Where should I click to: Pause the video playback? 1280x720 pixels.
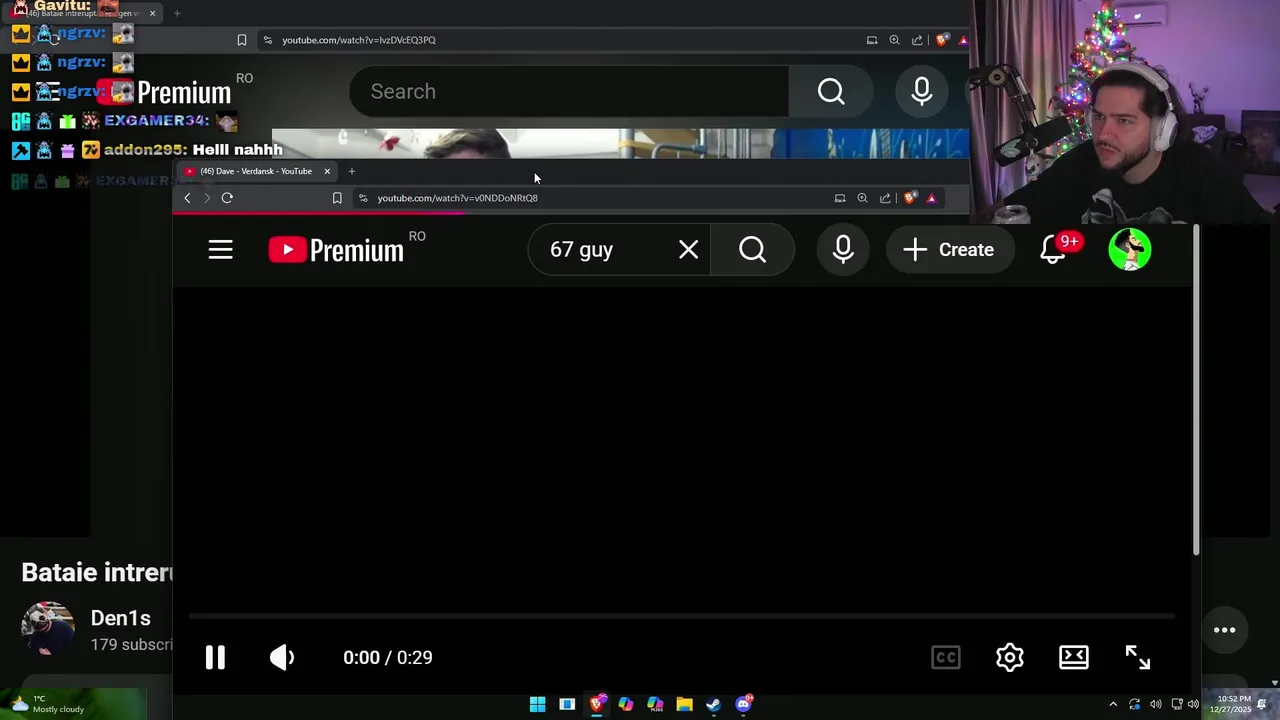tap(215, 657)
